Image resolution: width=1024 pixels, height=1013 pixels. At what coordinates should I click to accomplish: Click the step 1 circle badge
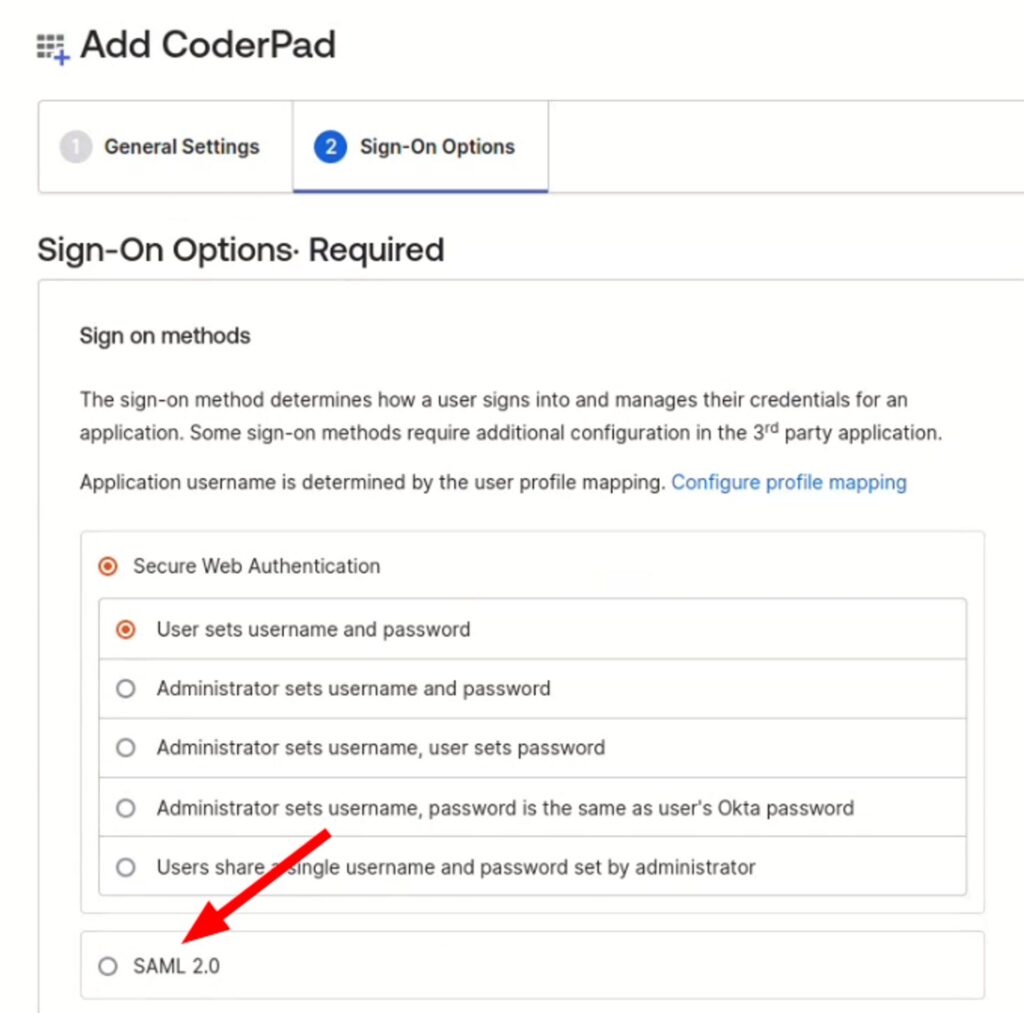tap(75, 146)
